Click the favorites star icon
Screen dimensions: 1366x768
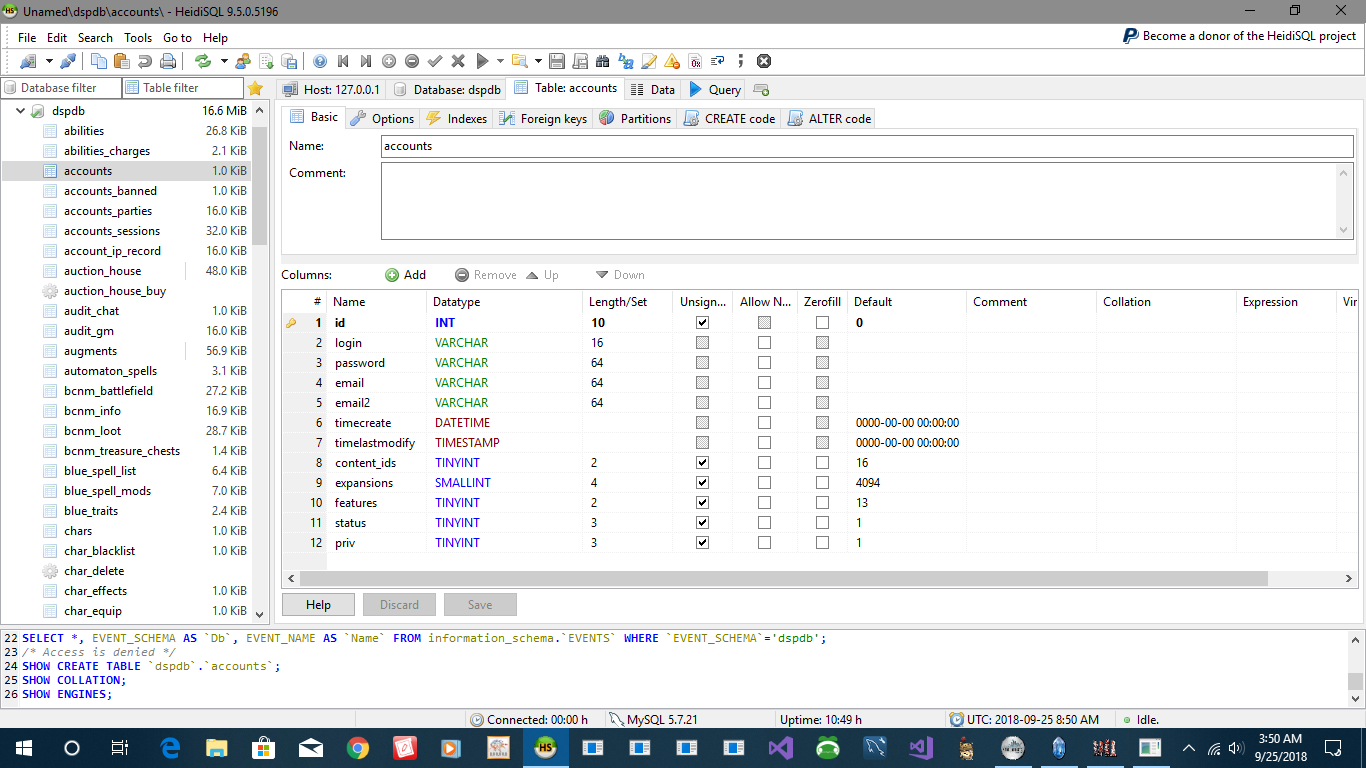coord(256,88)
